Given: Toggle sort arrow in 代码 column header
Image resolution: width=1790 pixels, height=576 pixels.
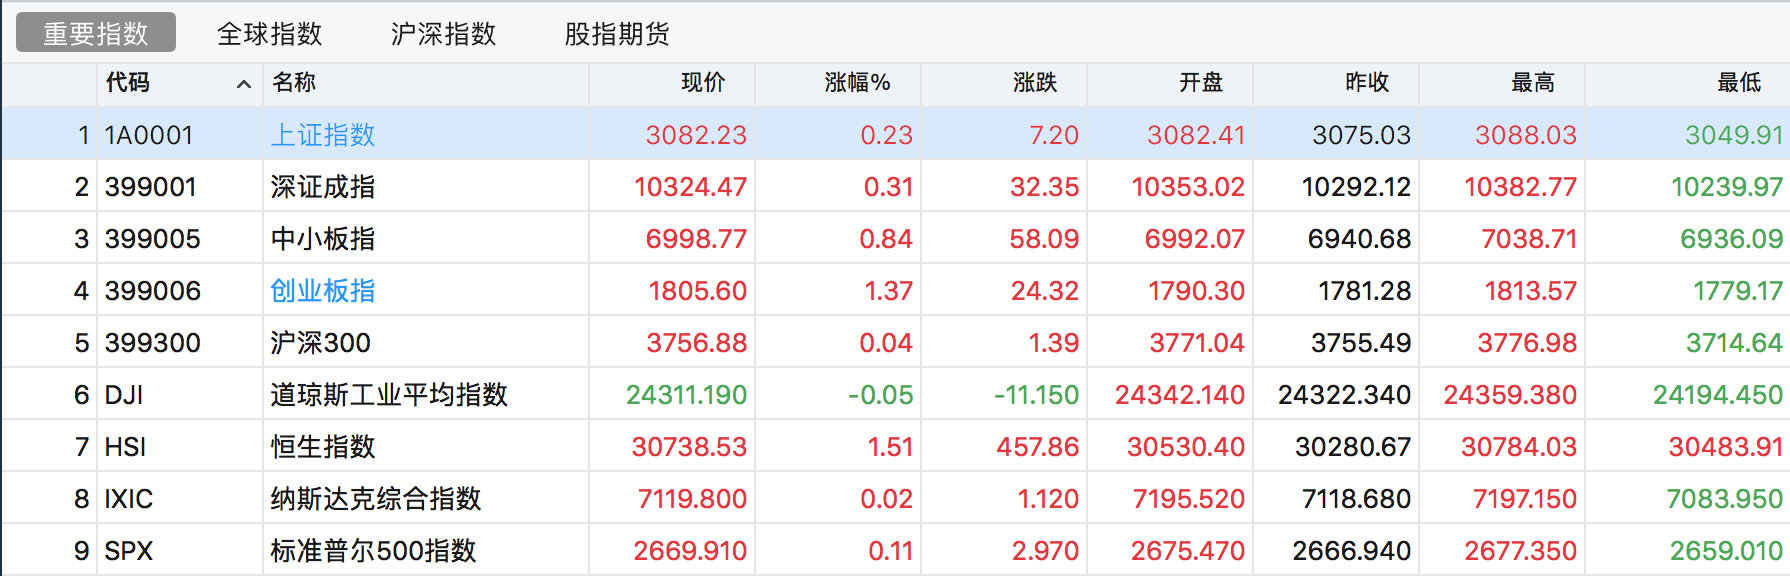Looking at the screenshot, I should 243,84.
